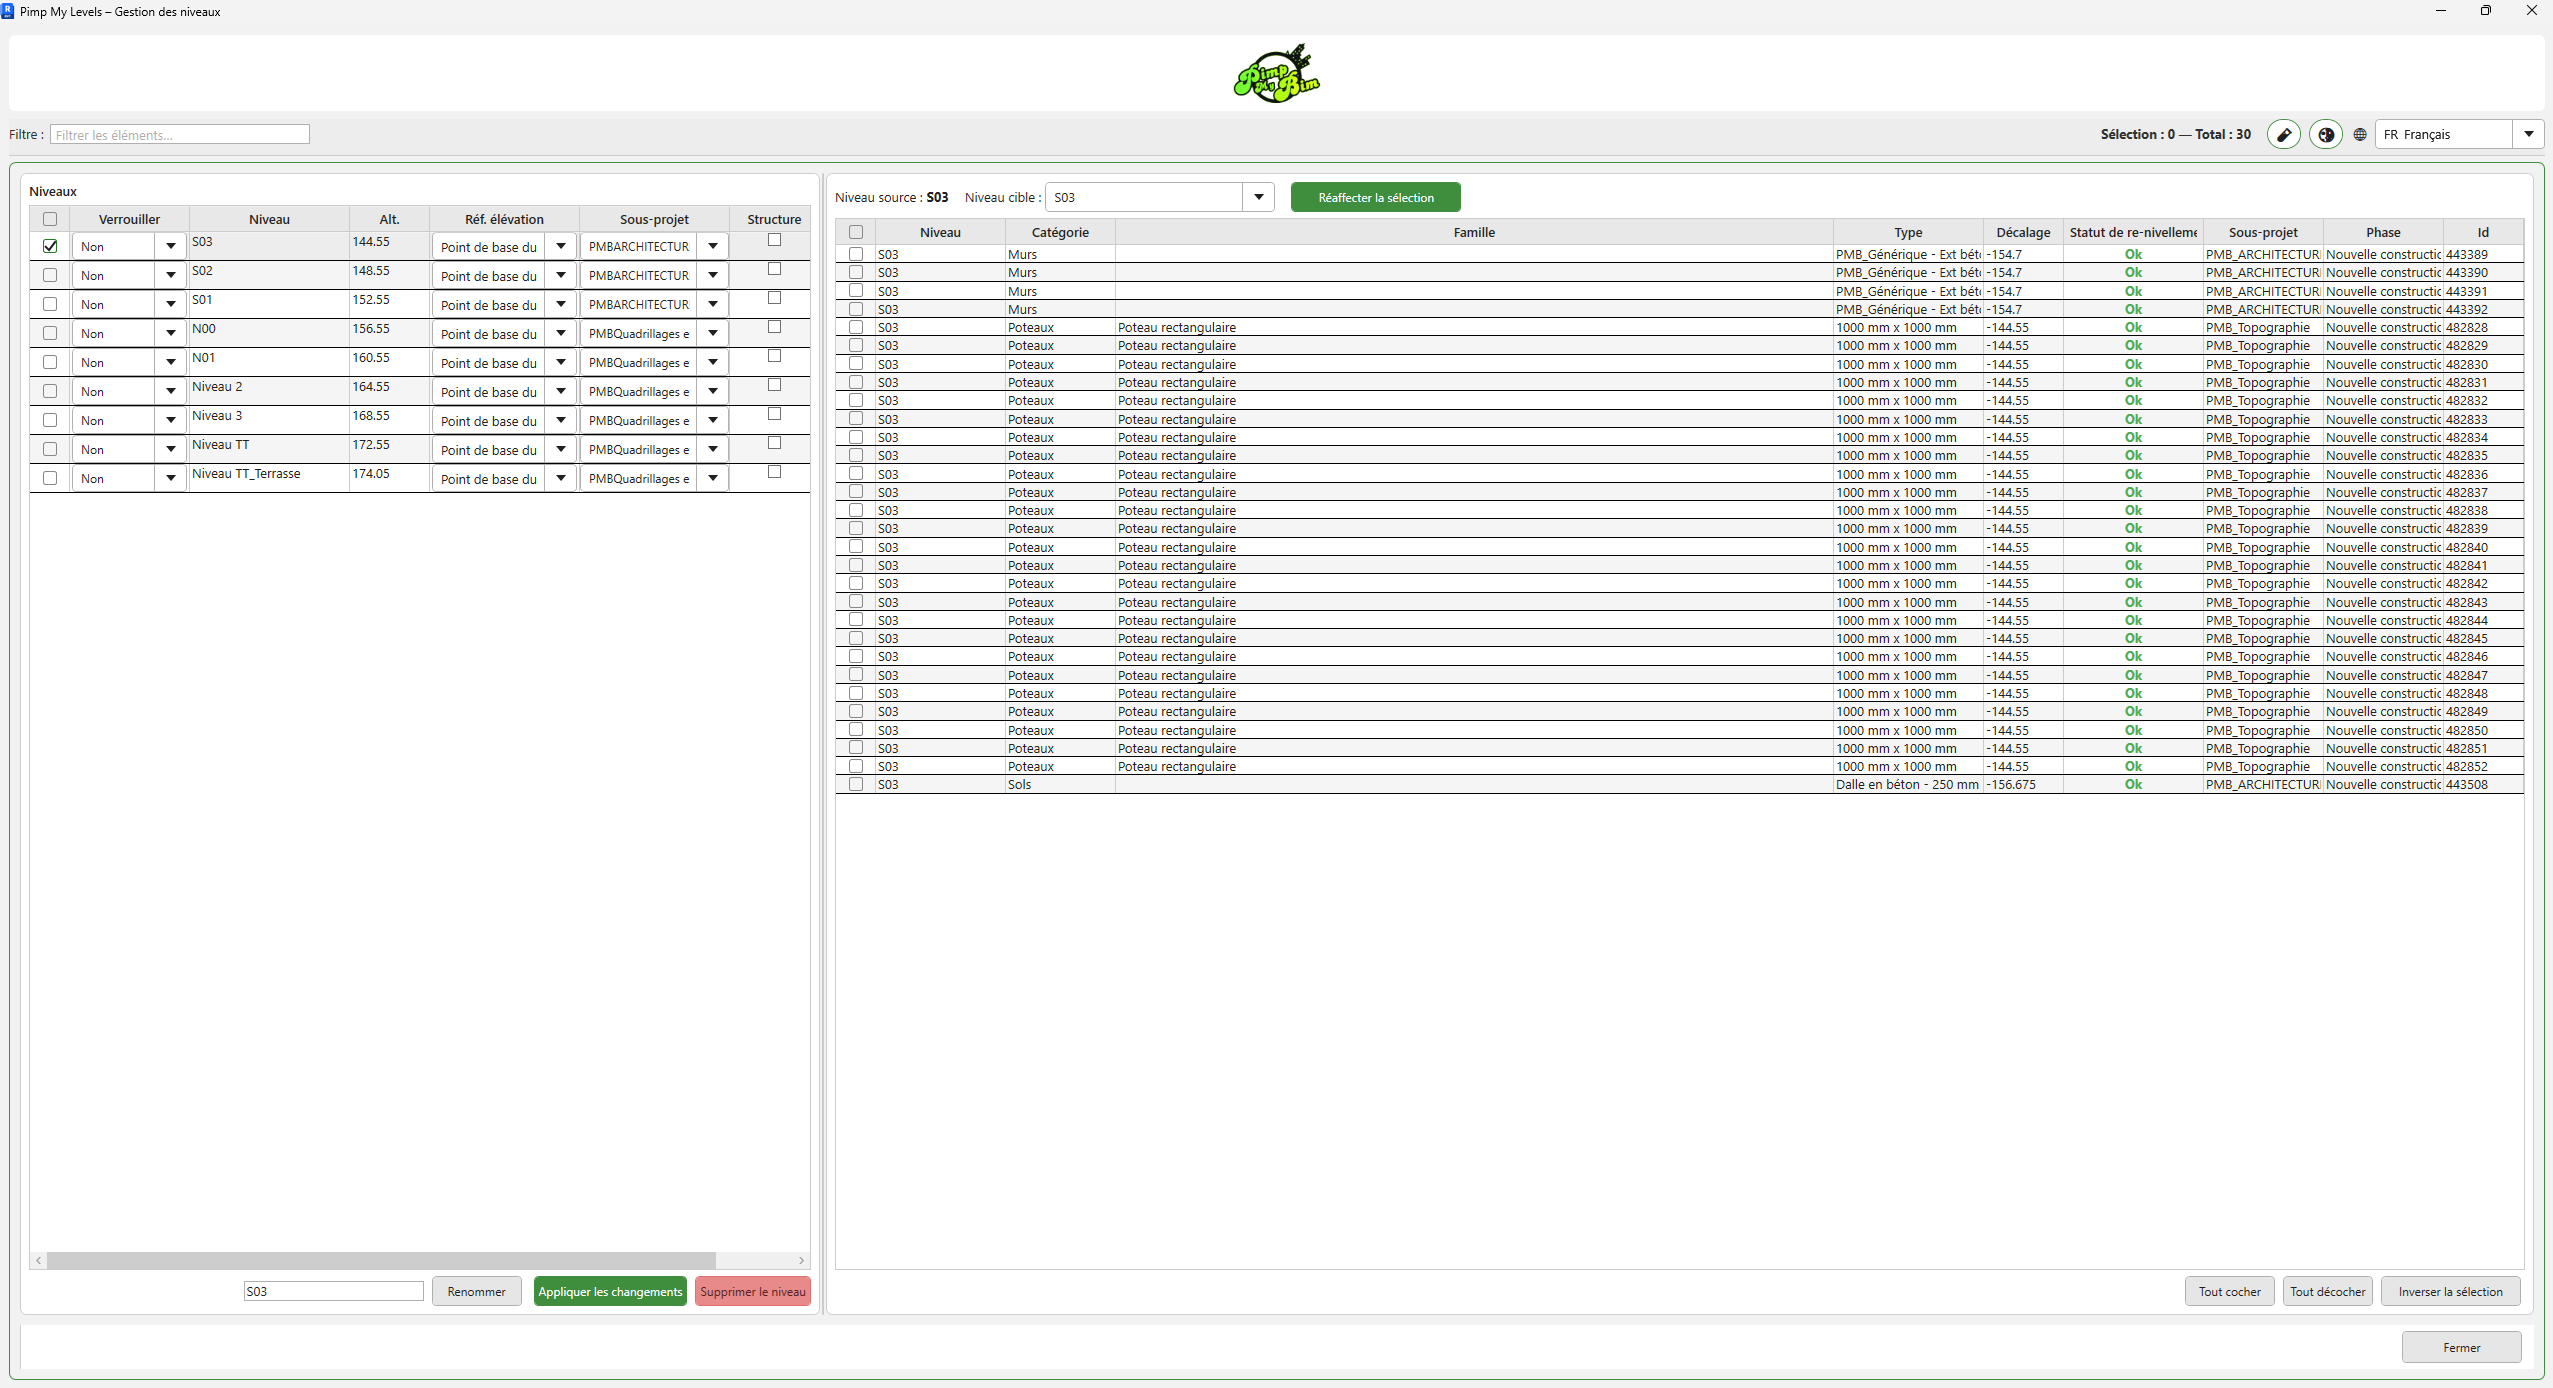Sort by the Décalage column header
This screenshot has width=2553, height=1388.
(2023, 232)
